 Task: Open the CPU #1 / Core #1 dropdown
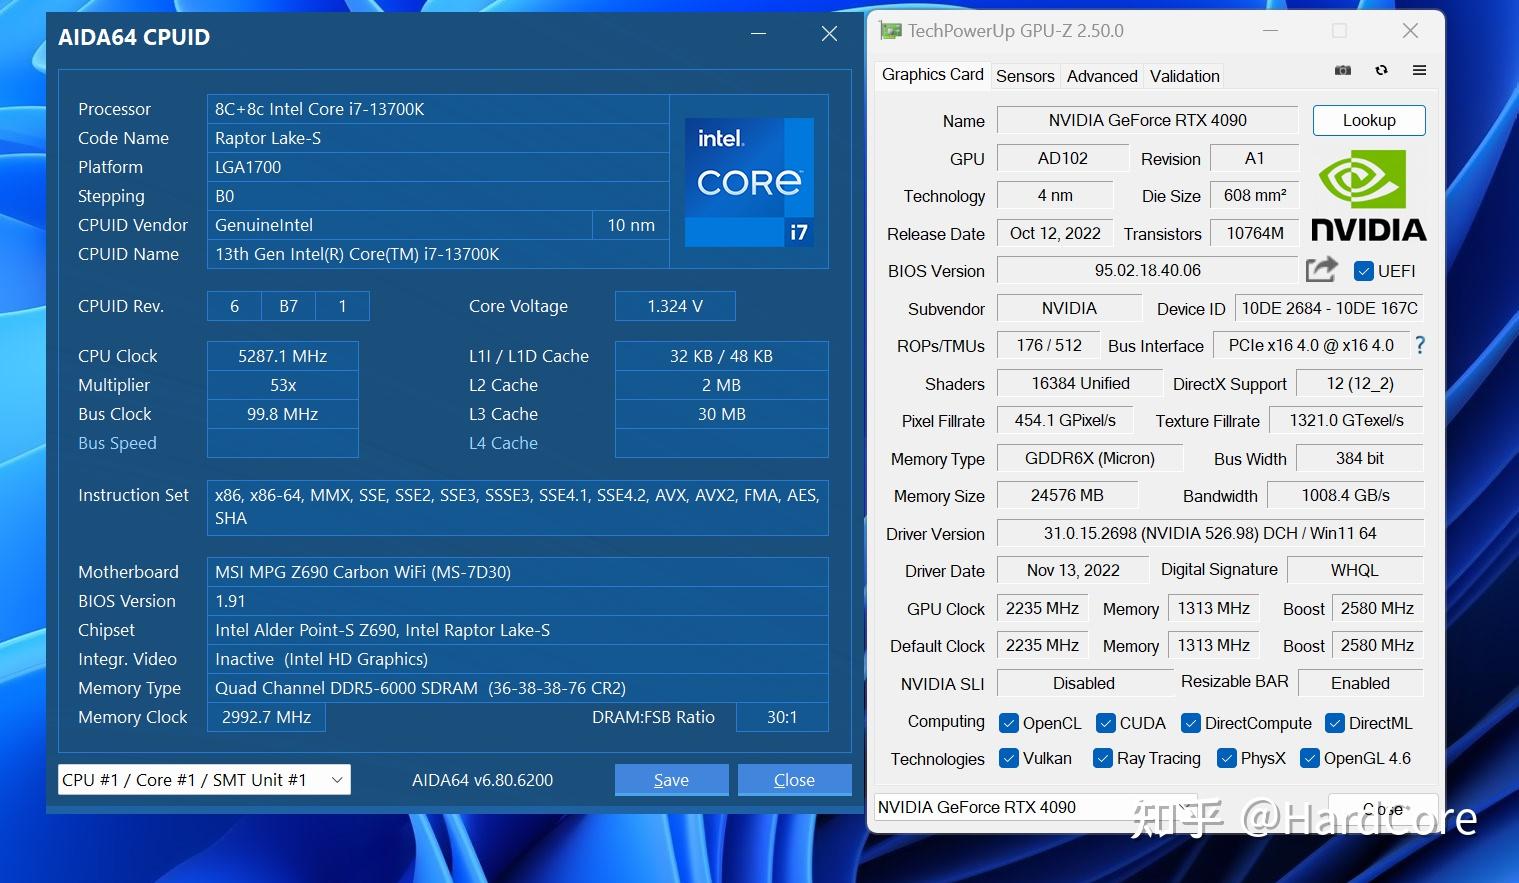[204, 780]
